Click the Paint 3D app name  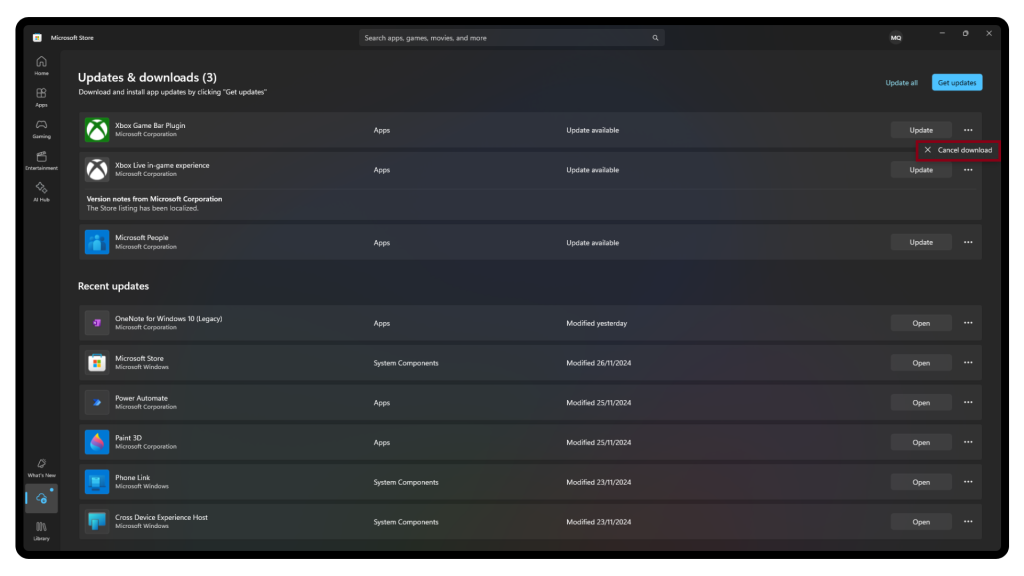pos(128,438)
